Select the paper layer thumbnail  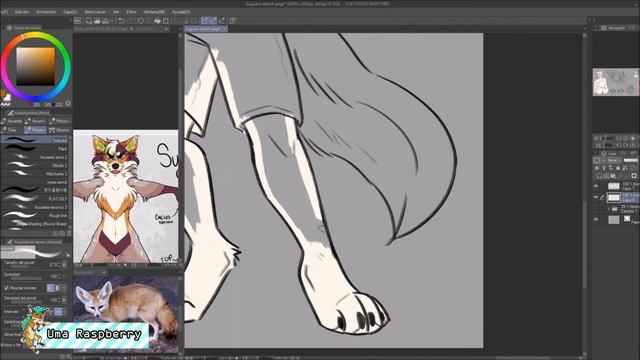[x=613, y=220]
